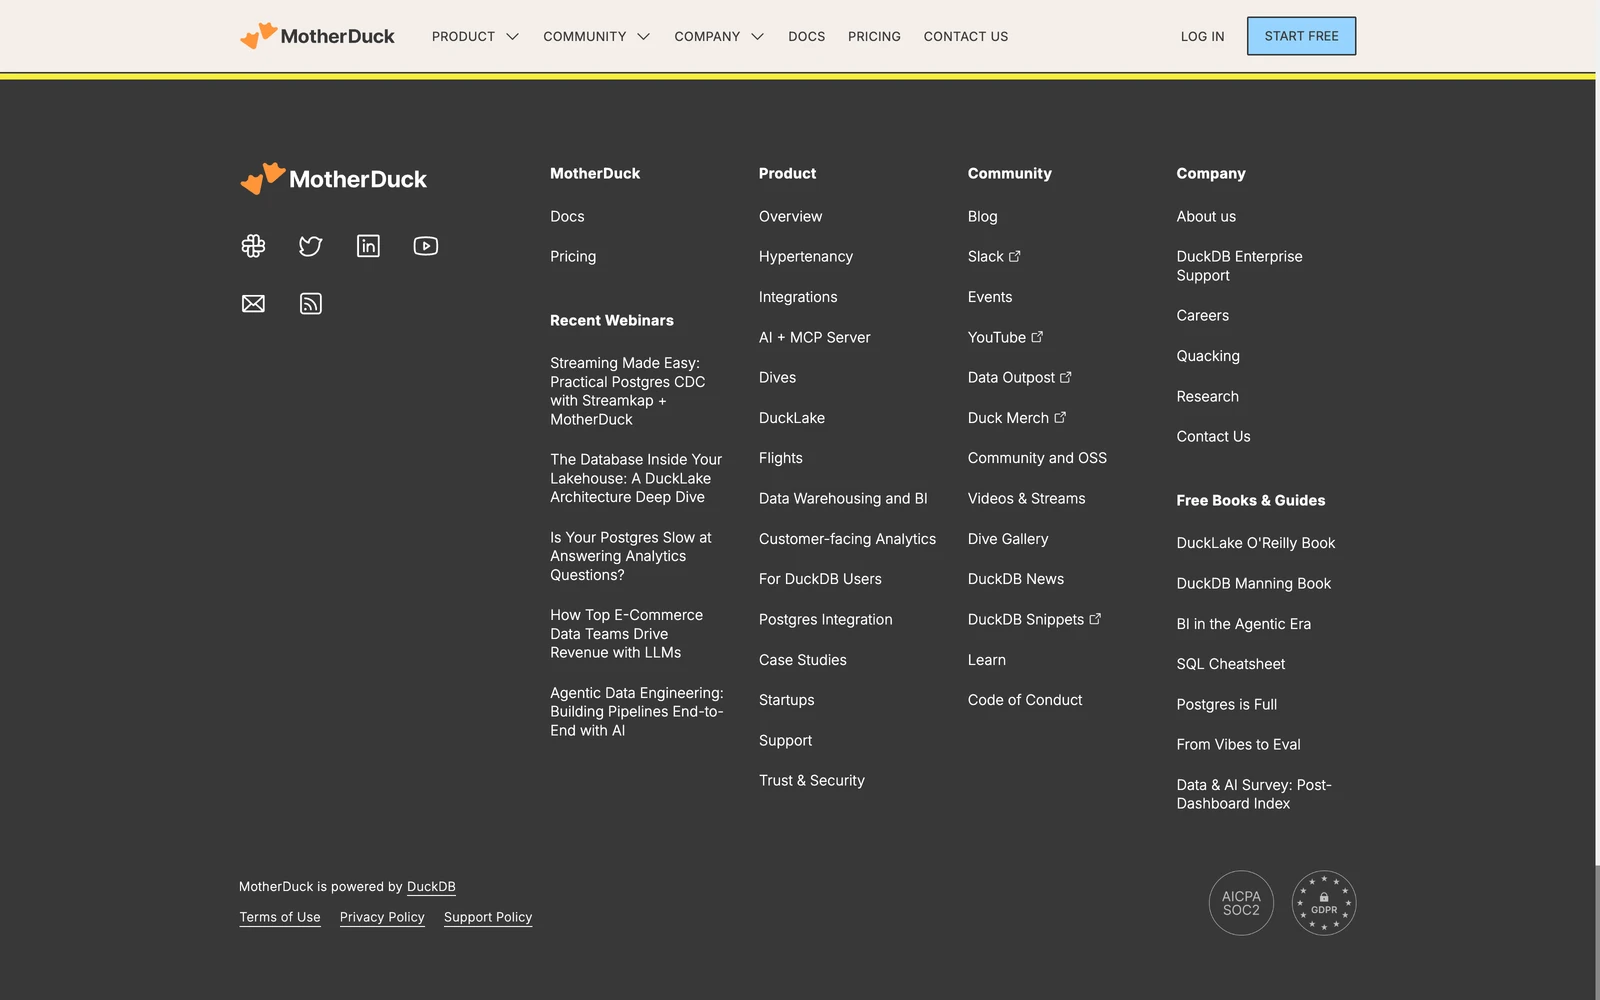Open From Vibes to Eval guide

click(1239, 744)
